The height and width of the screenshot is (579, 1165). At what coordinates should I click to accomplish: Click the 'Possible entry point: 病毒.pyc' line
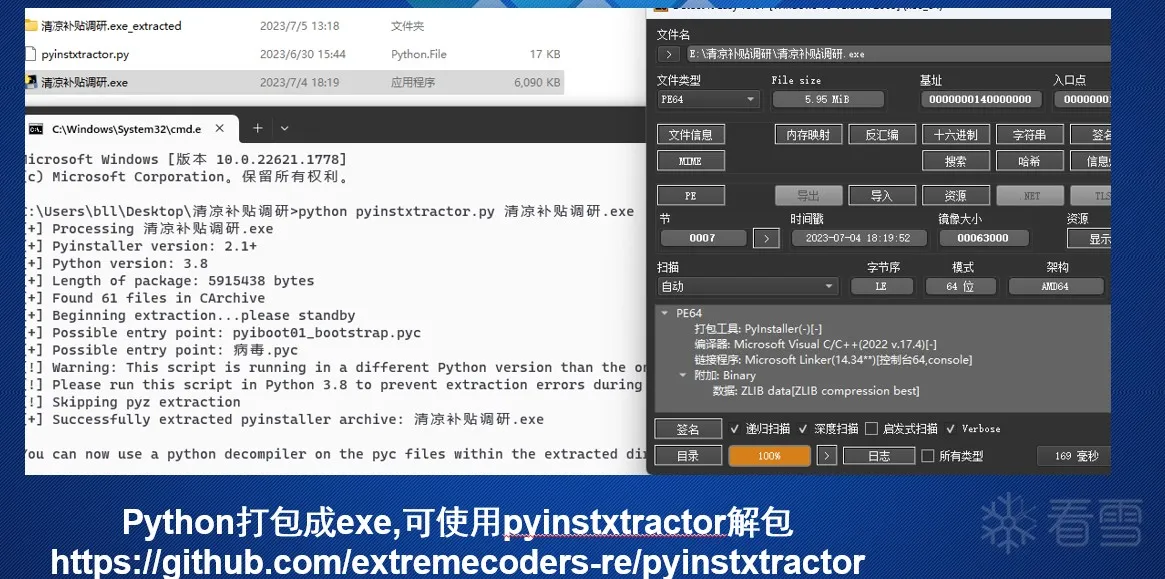[x=161, y=350]
